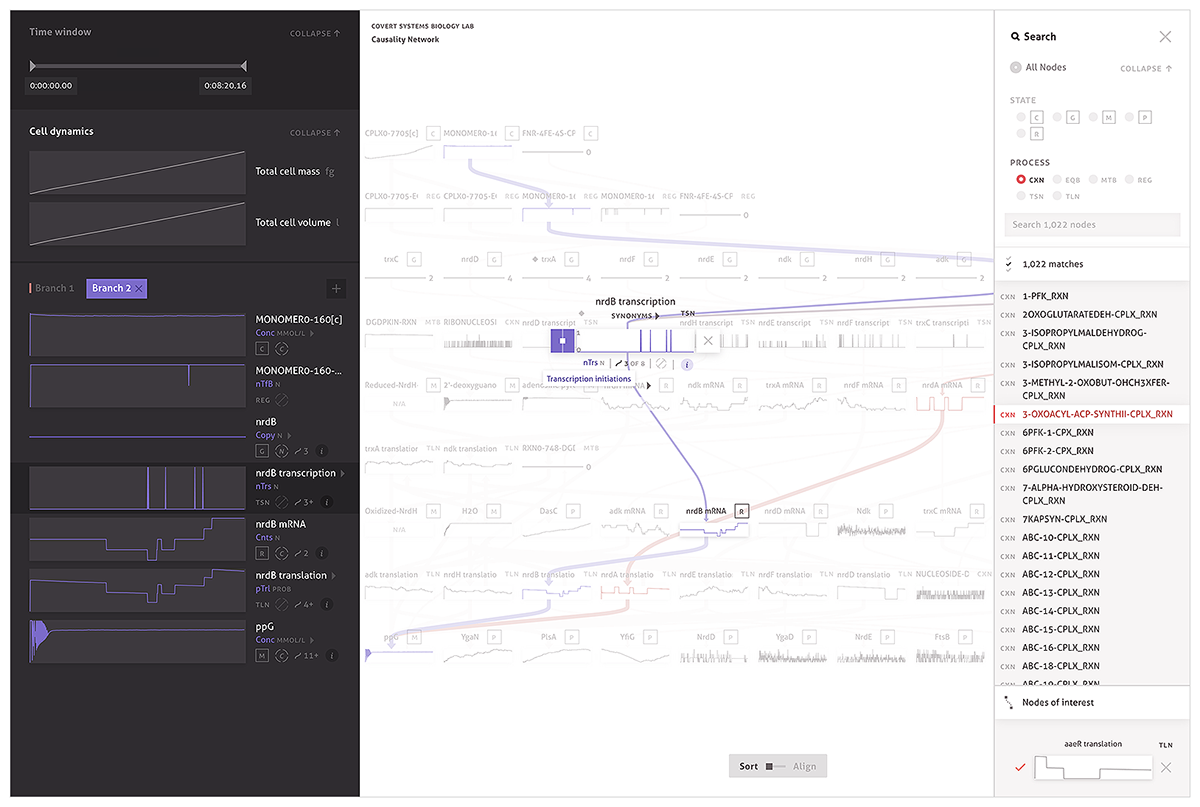This screenshot has width=1200, height=807.
Task: Collapse the Cell dynamics section
Action: [x=315, y=133]
